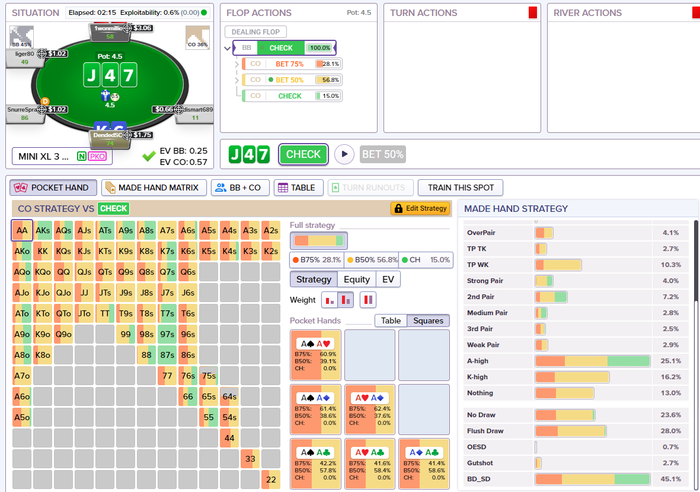Click the dealer button chip on table
The width and height of the screenshot is (700, 492).
pyautogui.click(x=45, y=101)
